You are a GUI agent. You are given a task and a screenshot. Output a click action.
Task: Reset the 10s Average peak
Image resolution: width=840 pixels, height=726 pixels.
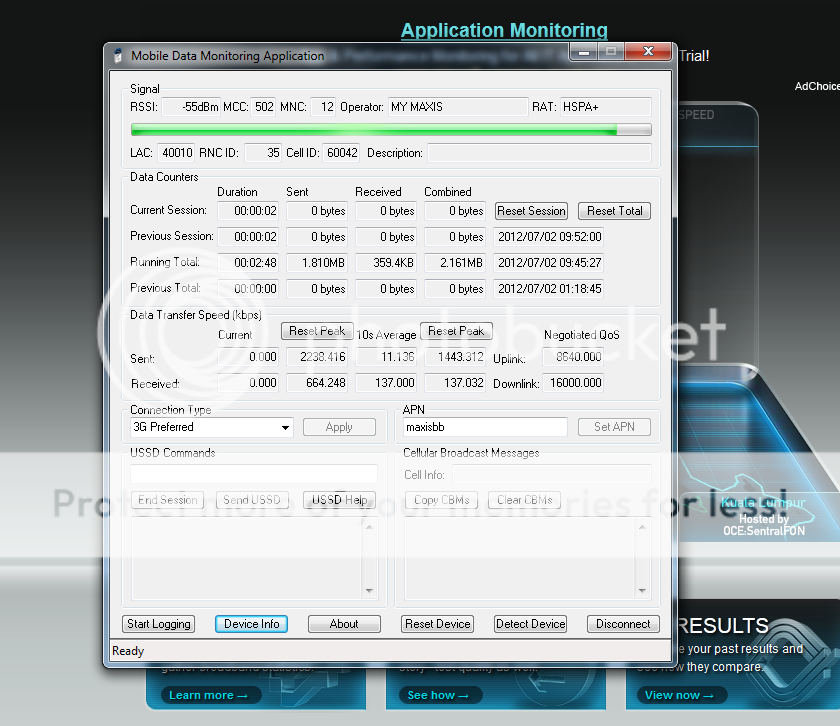pyautogui.click(x=456, y=331)
